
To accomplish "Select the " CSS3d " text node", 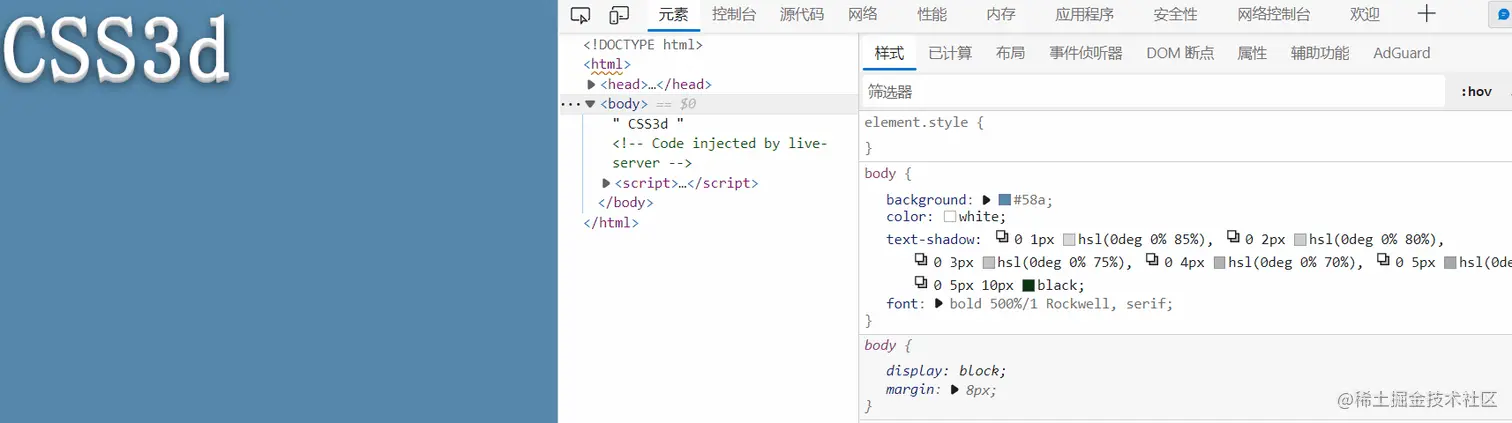I will [x=648, y=124].
